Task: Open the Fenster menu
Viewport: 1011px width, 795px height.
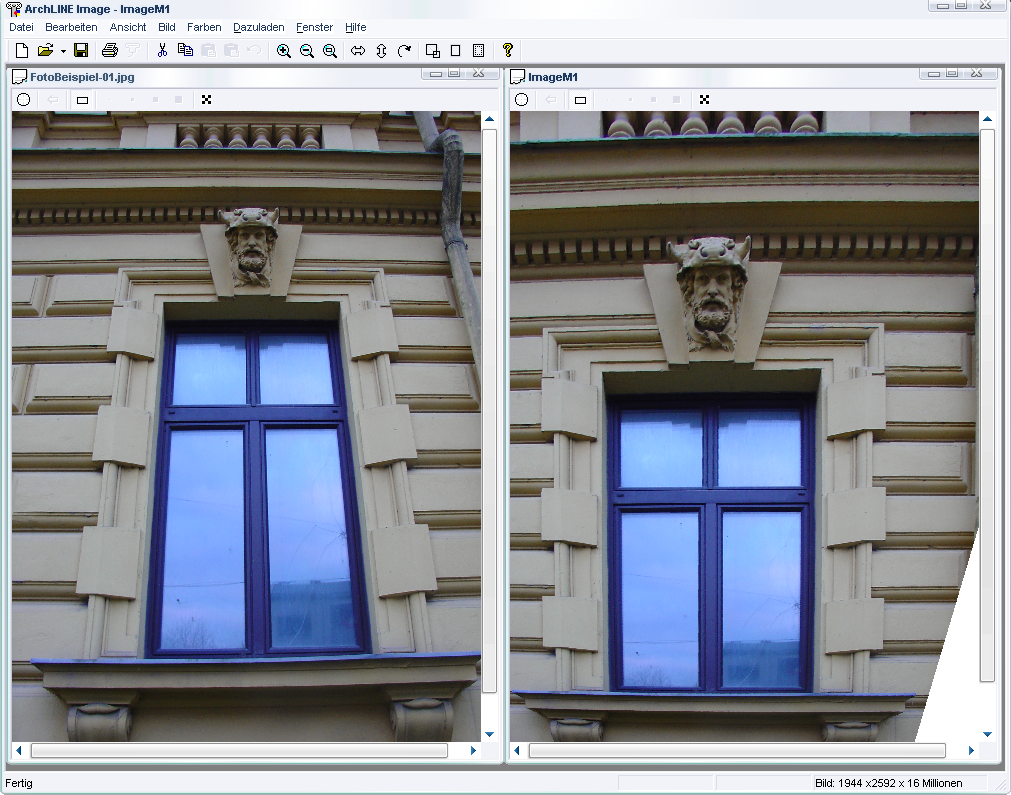Action: [315, 27]
